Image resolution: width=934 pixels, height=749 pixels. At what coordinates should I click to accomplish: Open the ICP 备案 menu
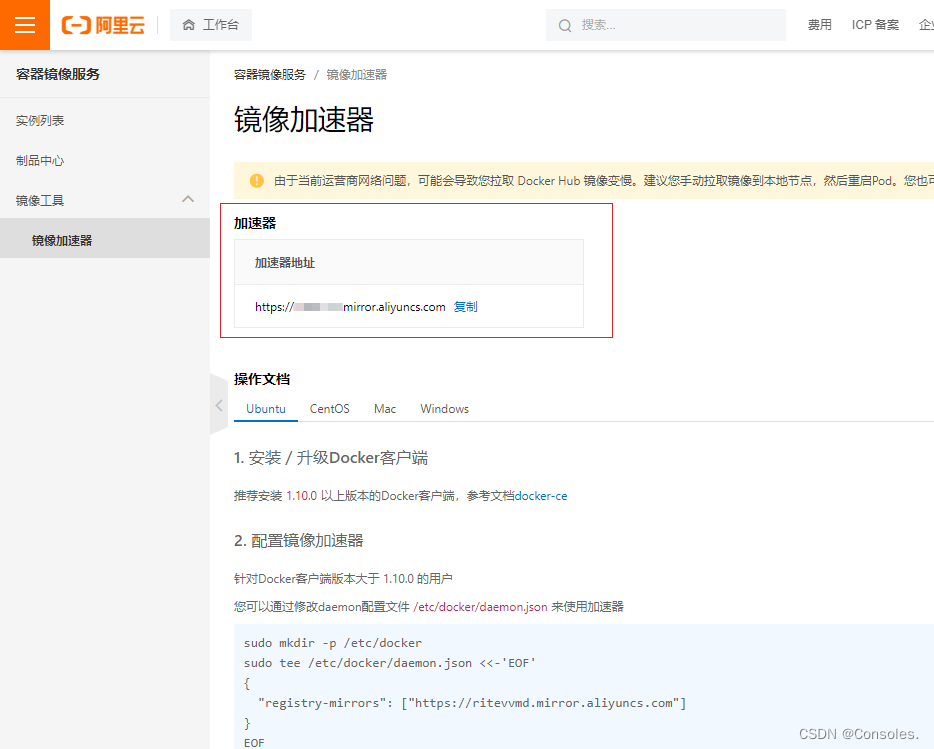(874, 25)
